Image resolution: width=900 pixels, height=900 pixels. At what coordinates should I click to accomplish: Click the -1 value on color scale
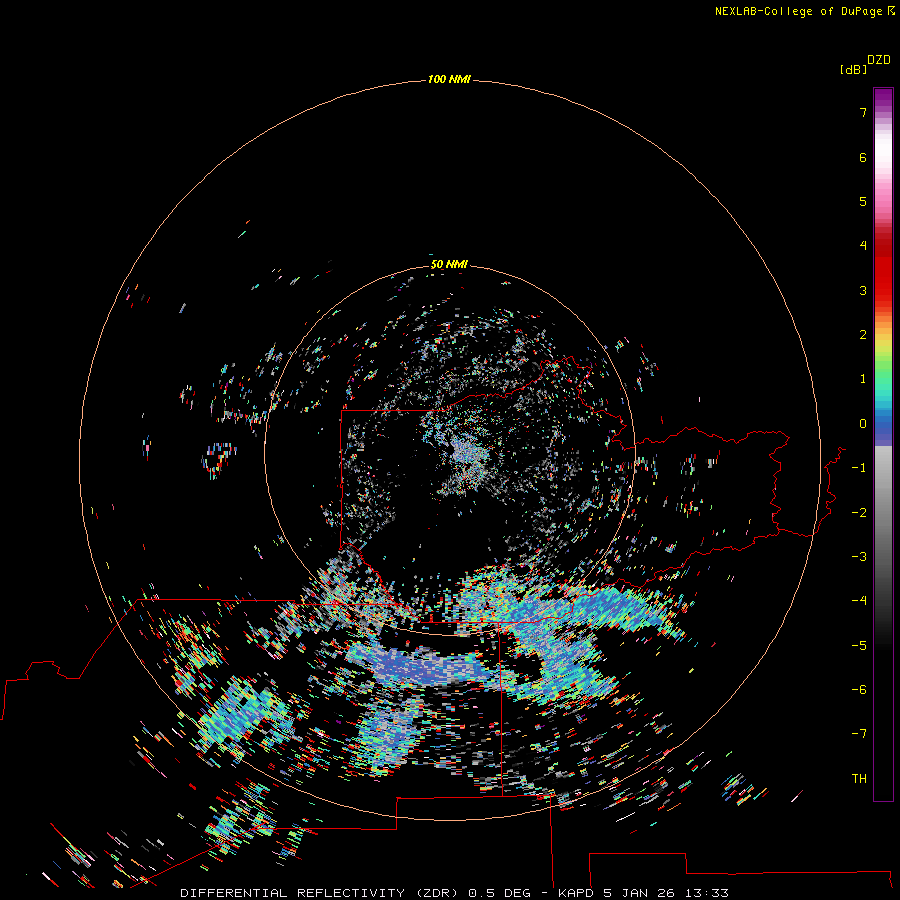click(x=859, y=468)
